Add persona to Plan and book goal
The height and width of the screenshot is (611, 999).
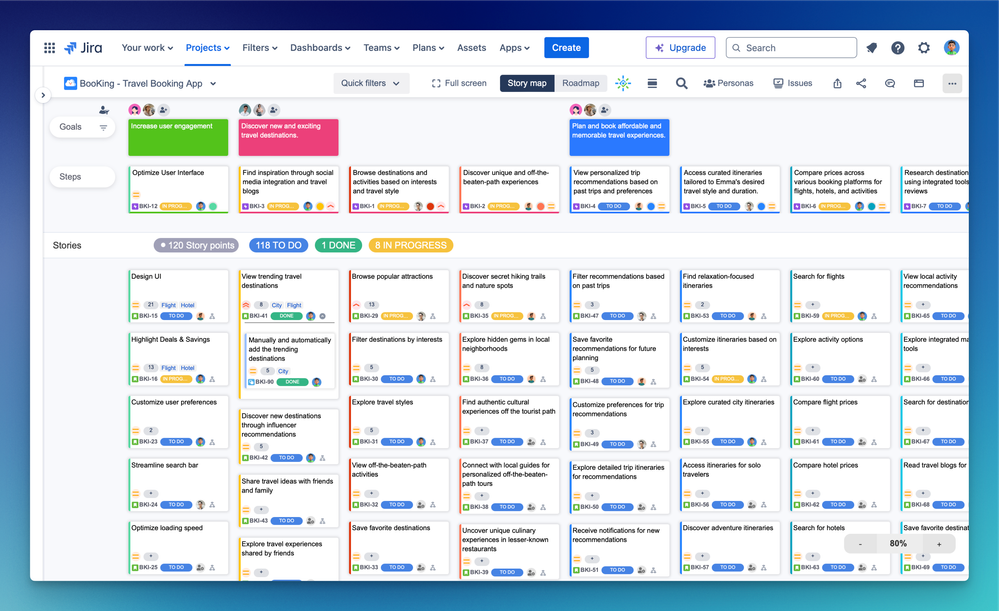click(x=605, y=110)
